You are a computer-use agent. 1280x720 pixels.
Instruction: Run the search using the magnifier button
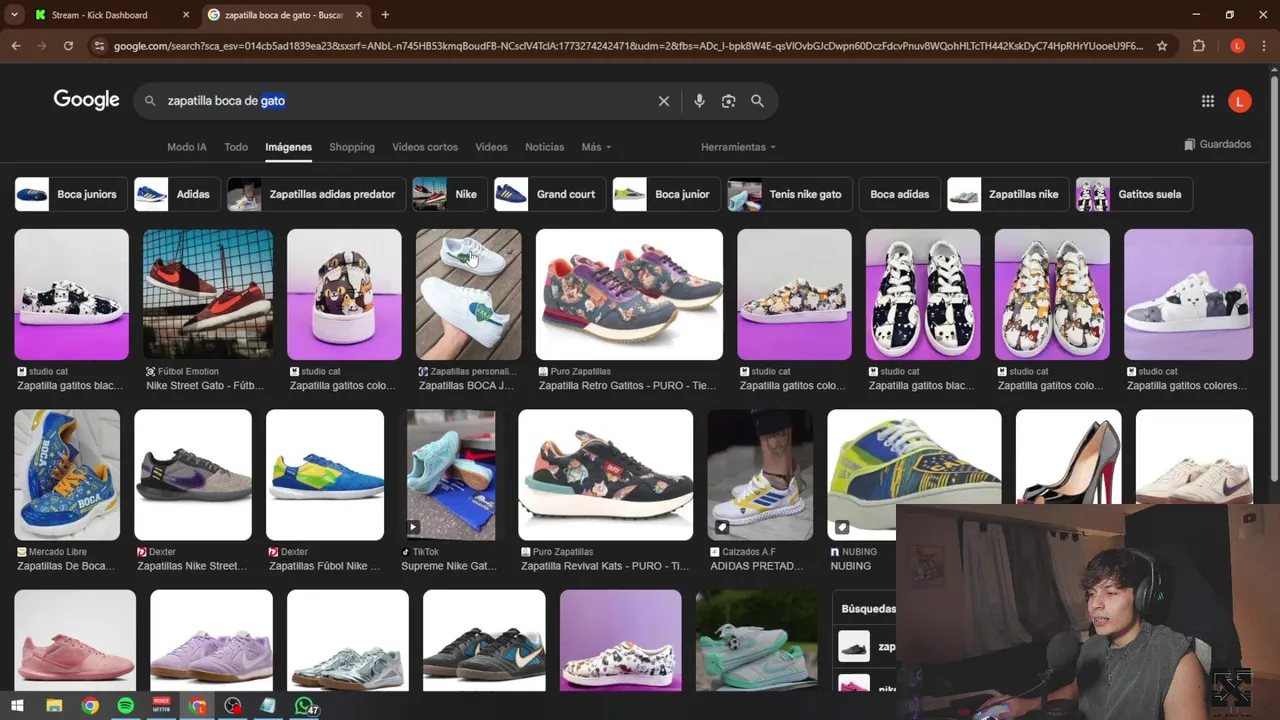point(757,101)
